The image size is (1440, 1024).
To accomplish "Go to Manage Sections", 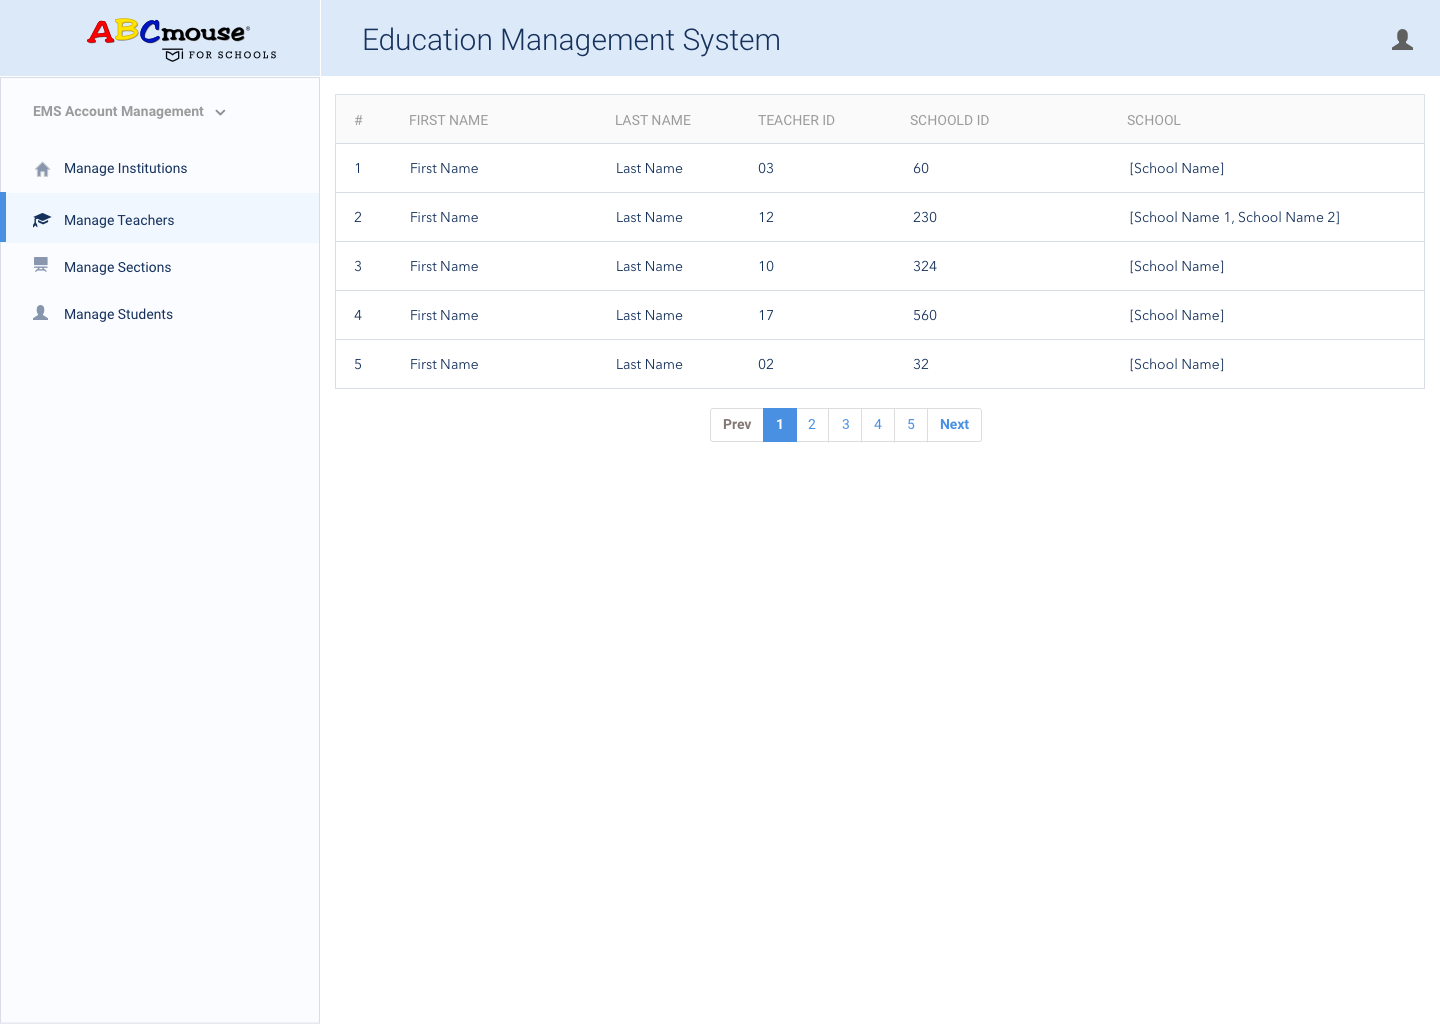I will click(x=117, y=267).
